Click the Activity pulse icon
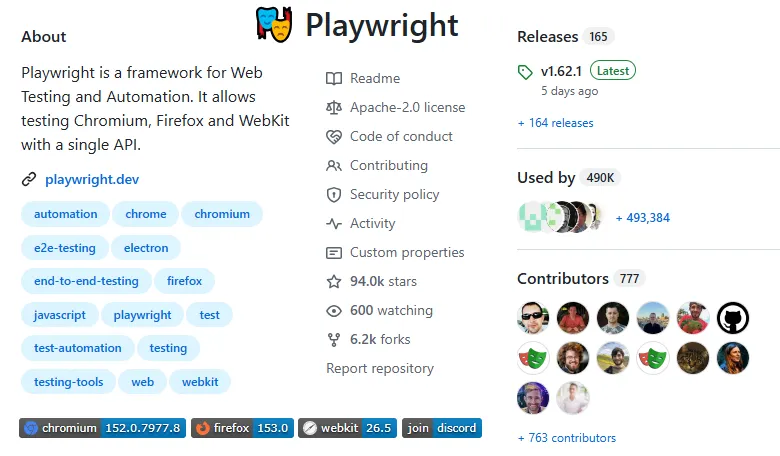780x456 pixels. 334,224
